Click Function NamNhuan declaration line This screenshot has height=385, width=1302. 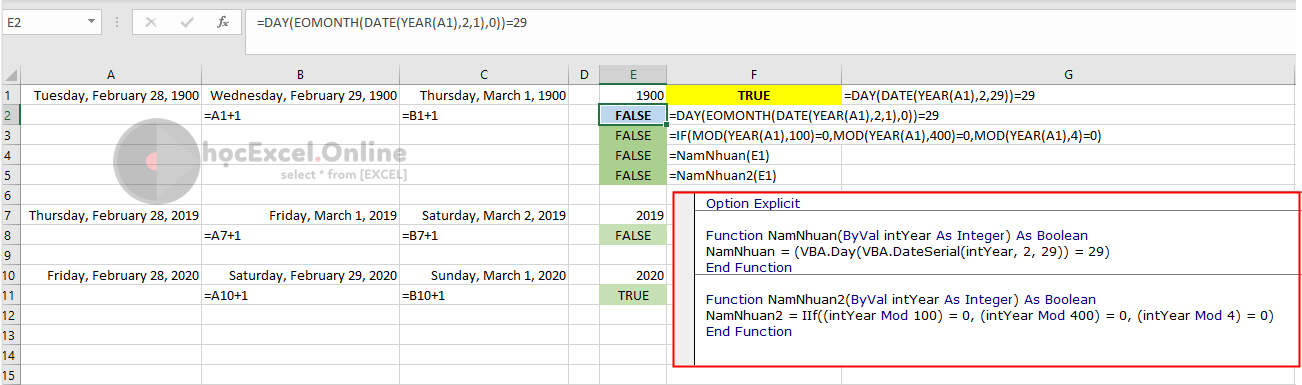(896, 236)
